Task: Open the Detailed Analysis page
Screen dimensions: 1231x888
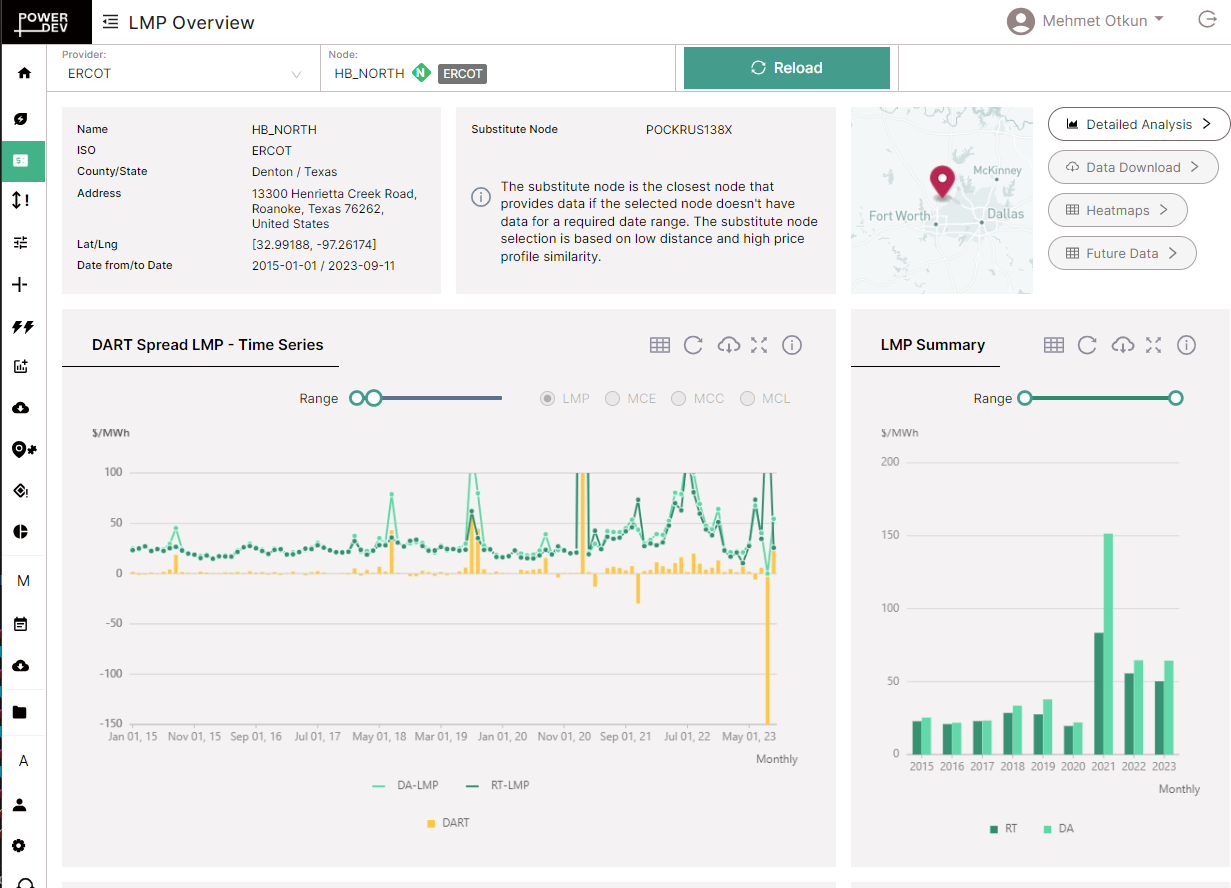Action: (1139, 124)
